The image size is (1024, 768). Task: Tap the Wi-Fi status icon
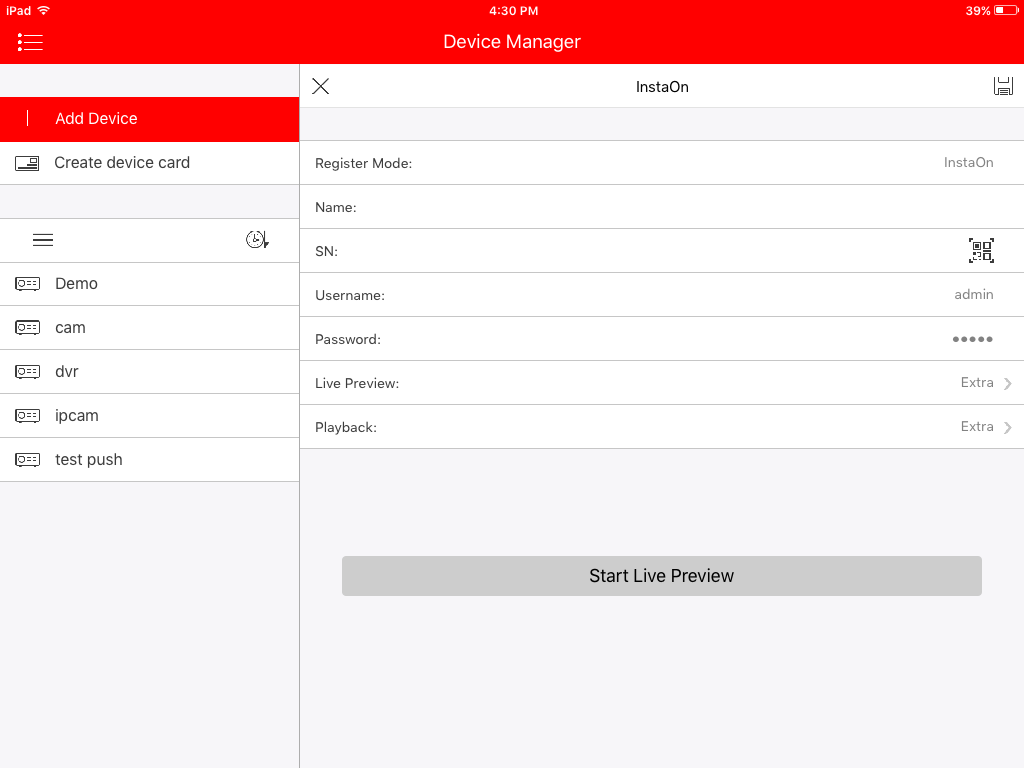[x=44, y=10]
